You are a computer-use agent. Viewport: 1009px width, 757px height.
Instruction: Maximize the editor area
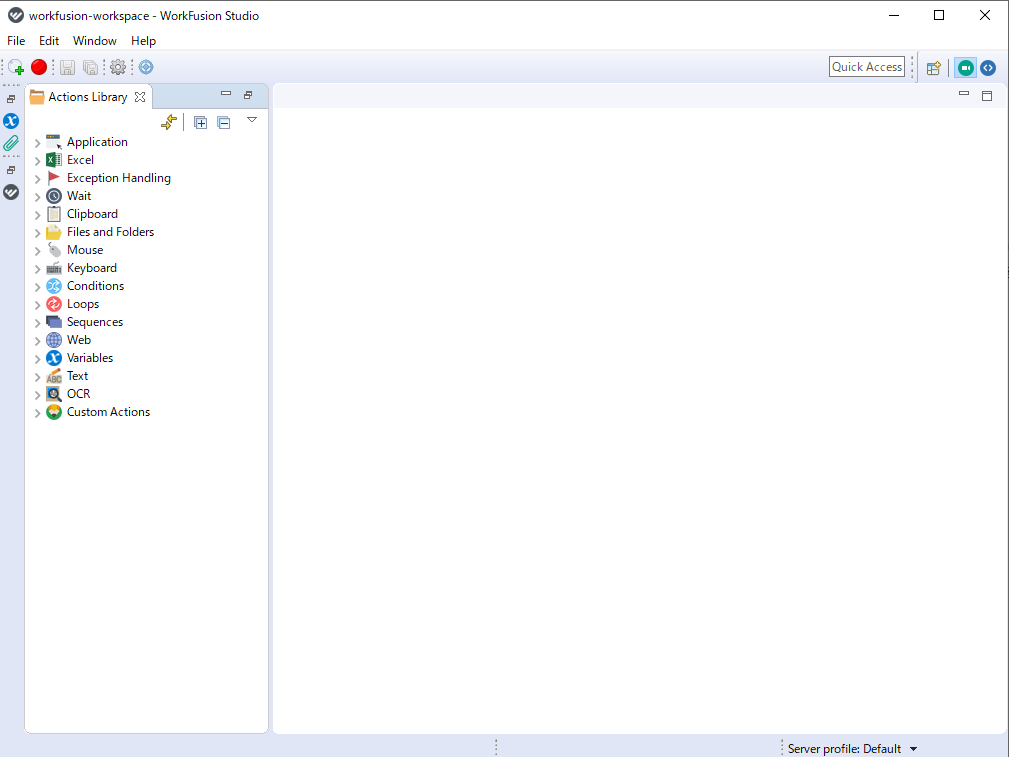pos(987,96)
